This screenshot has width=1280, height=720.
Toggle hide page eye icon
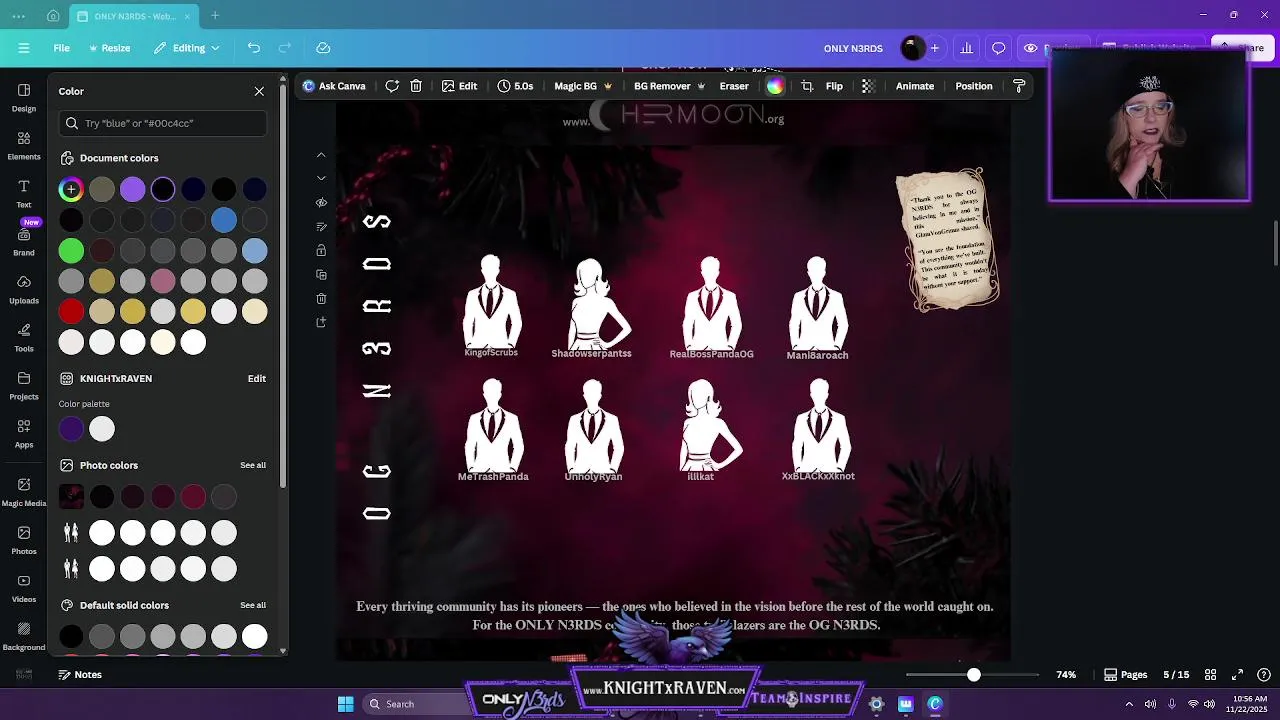[x=321, y=202]
